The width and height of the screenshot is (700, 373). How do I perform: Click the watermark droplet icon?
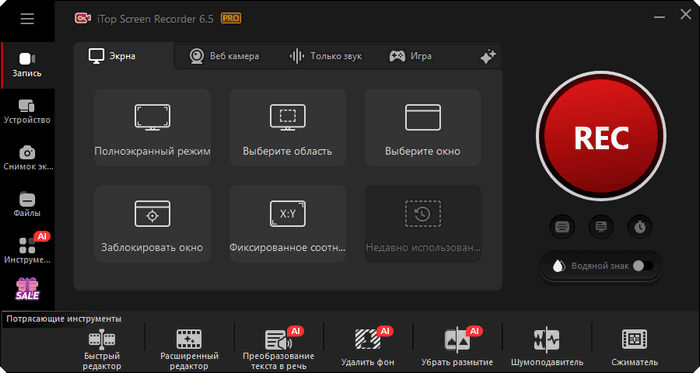(x=558, y=266)
